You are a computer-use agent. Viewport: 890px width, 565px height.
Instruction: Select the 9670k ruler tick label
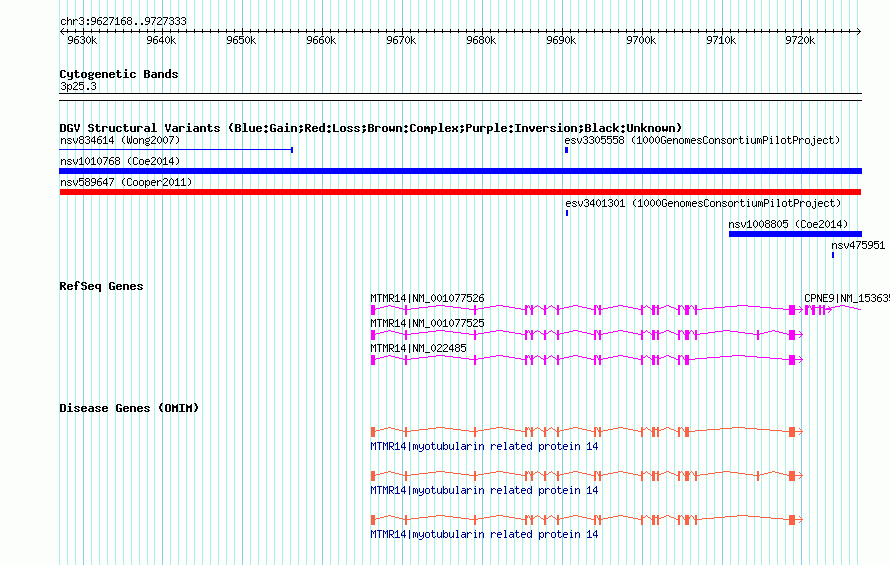coord(401,40)
